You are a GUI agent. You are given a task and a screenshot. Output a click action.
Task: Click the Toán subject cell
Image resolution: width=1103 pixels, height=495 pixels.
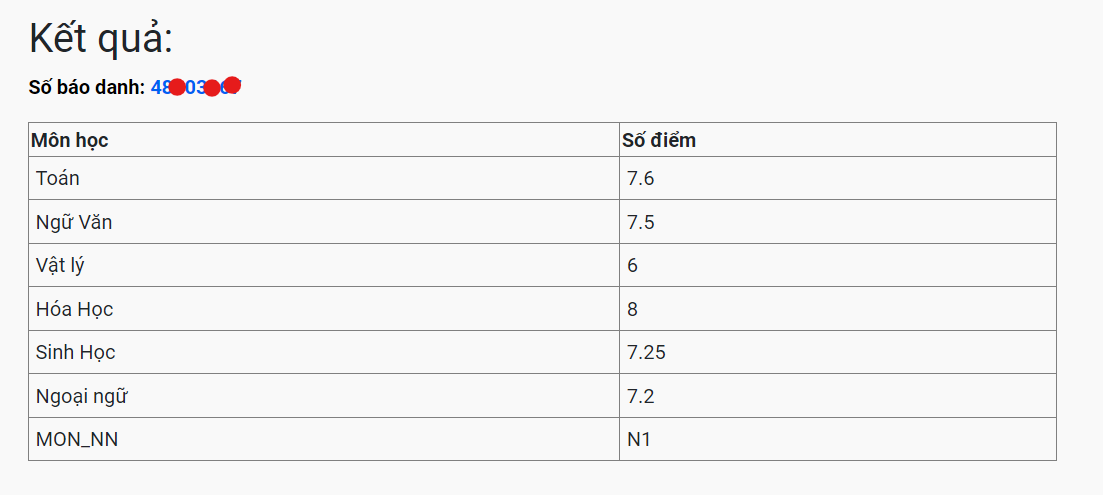58,178
